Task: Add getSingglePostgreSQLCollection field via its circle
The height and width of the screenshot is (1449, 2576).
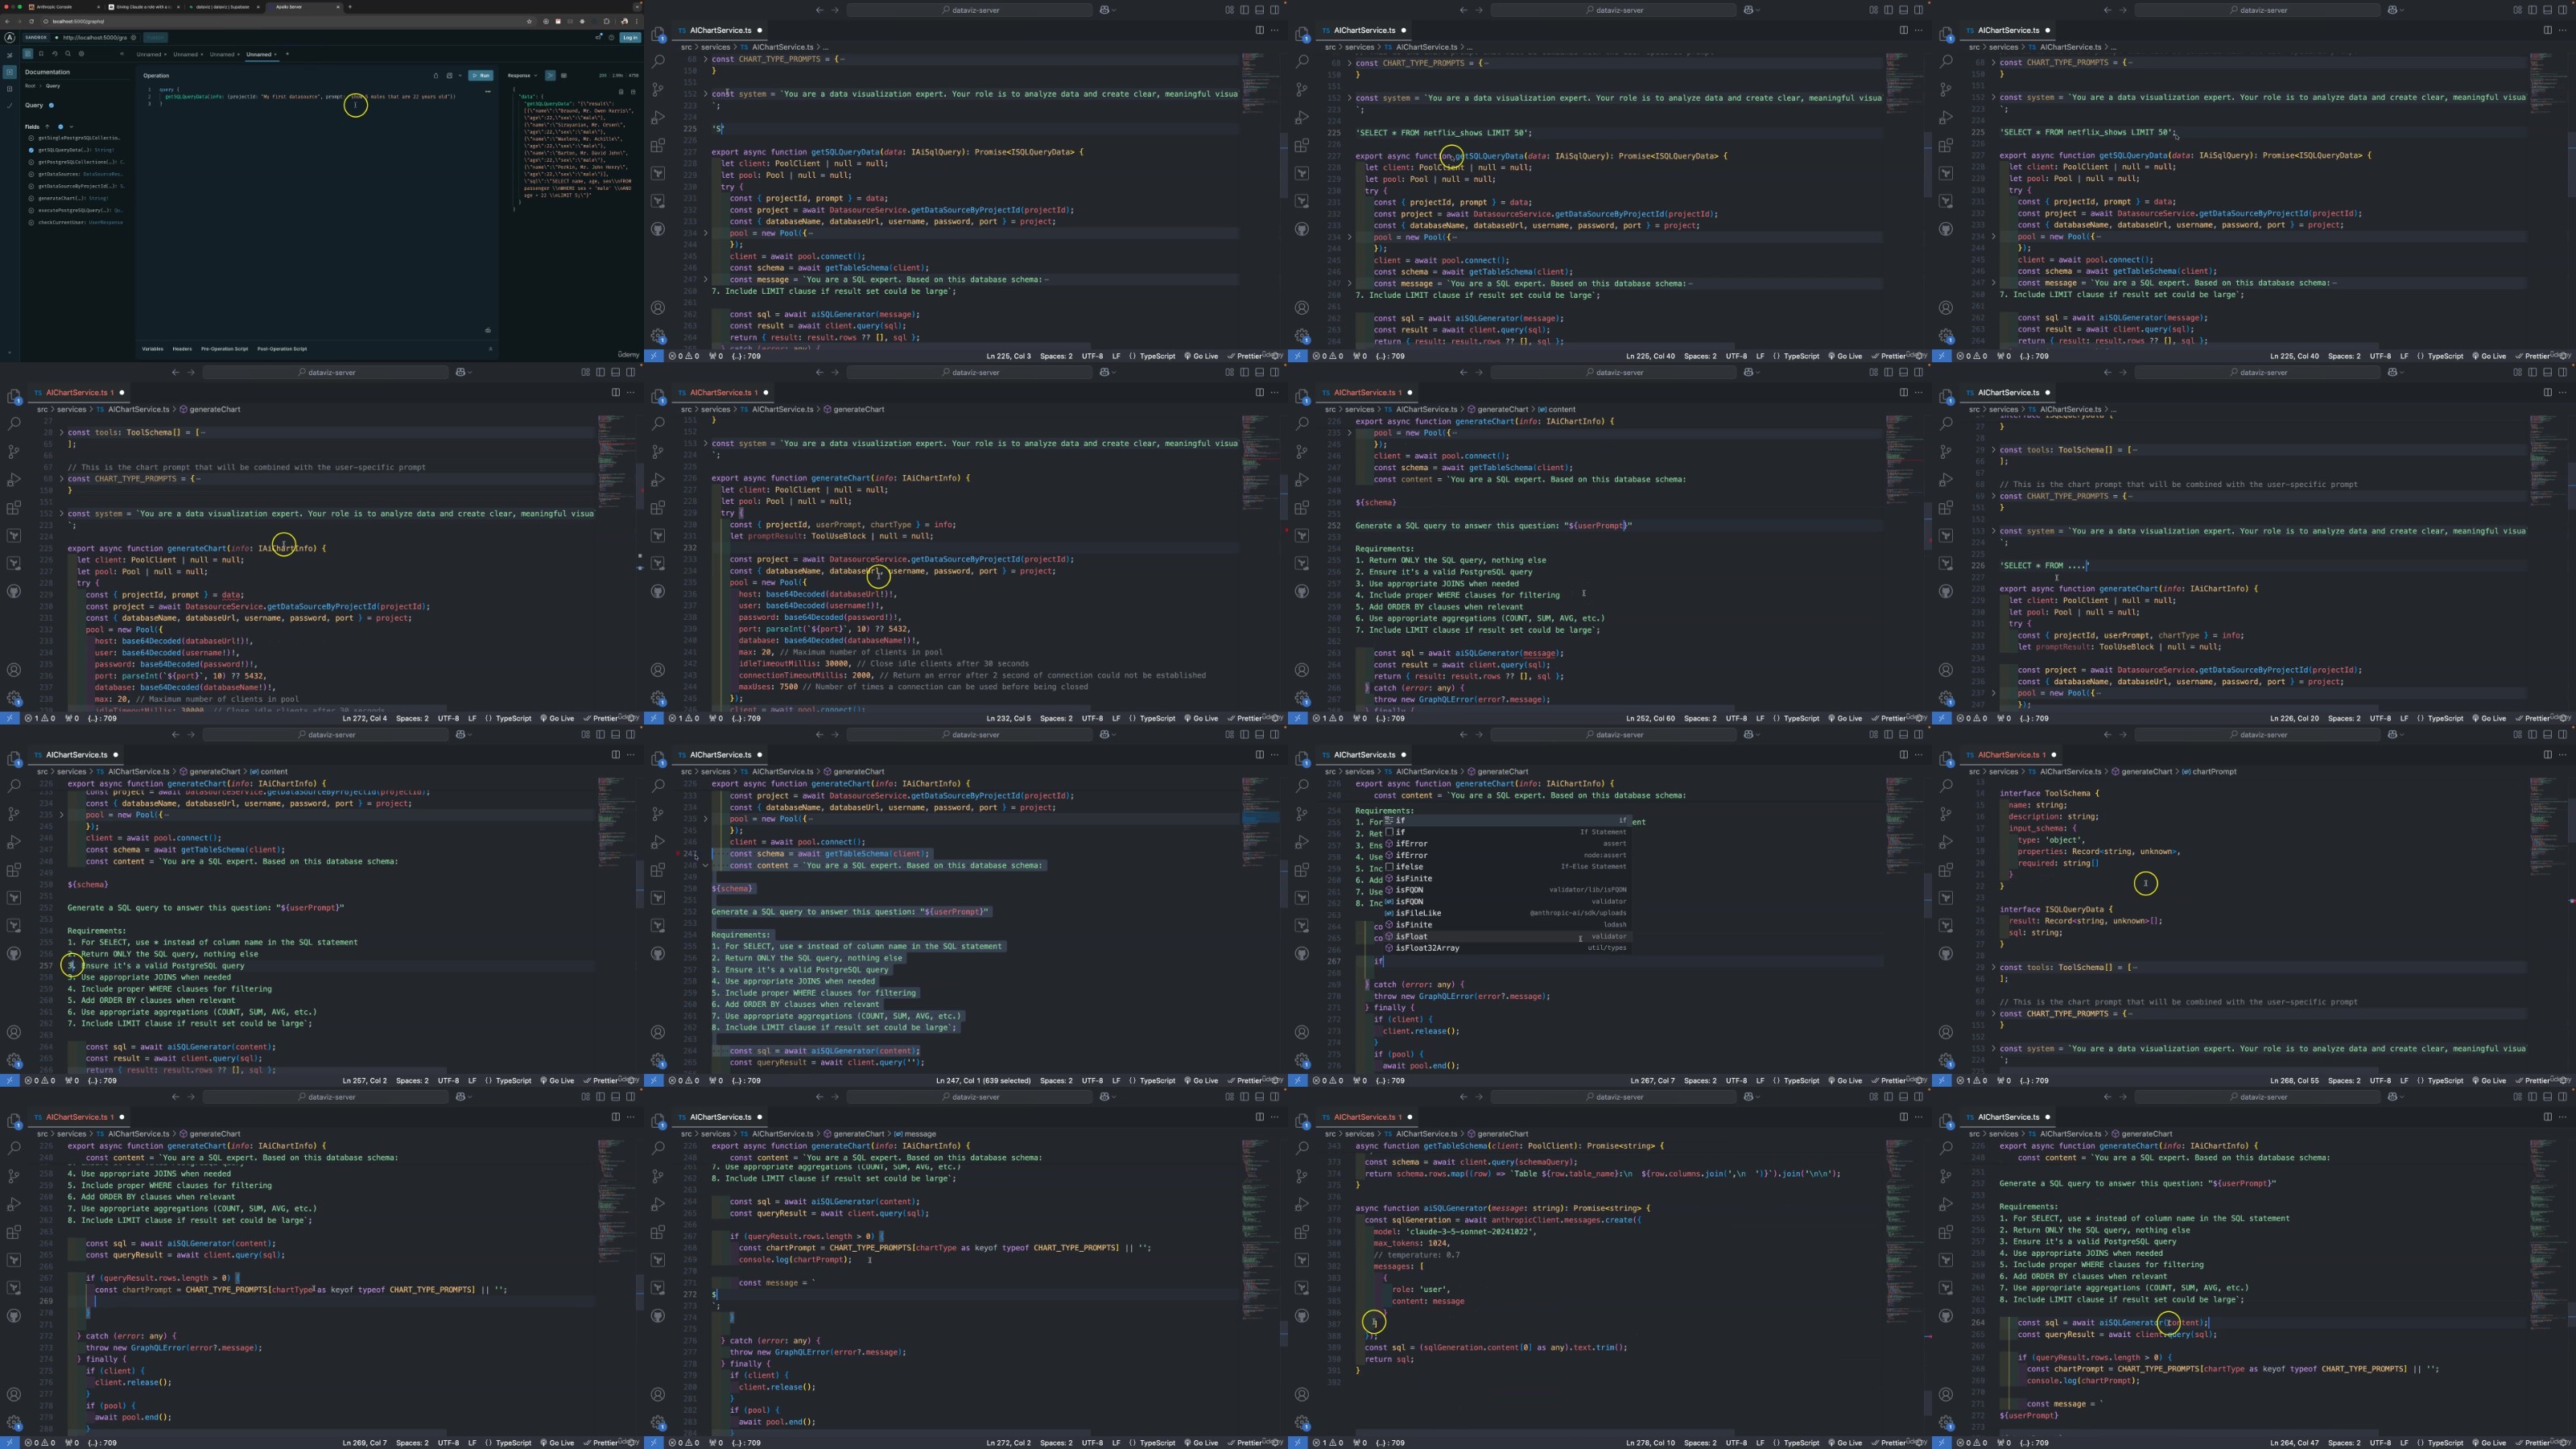Action: 31,138
